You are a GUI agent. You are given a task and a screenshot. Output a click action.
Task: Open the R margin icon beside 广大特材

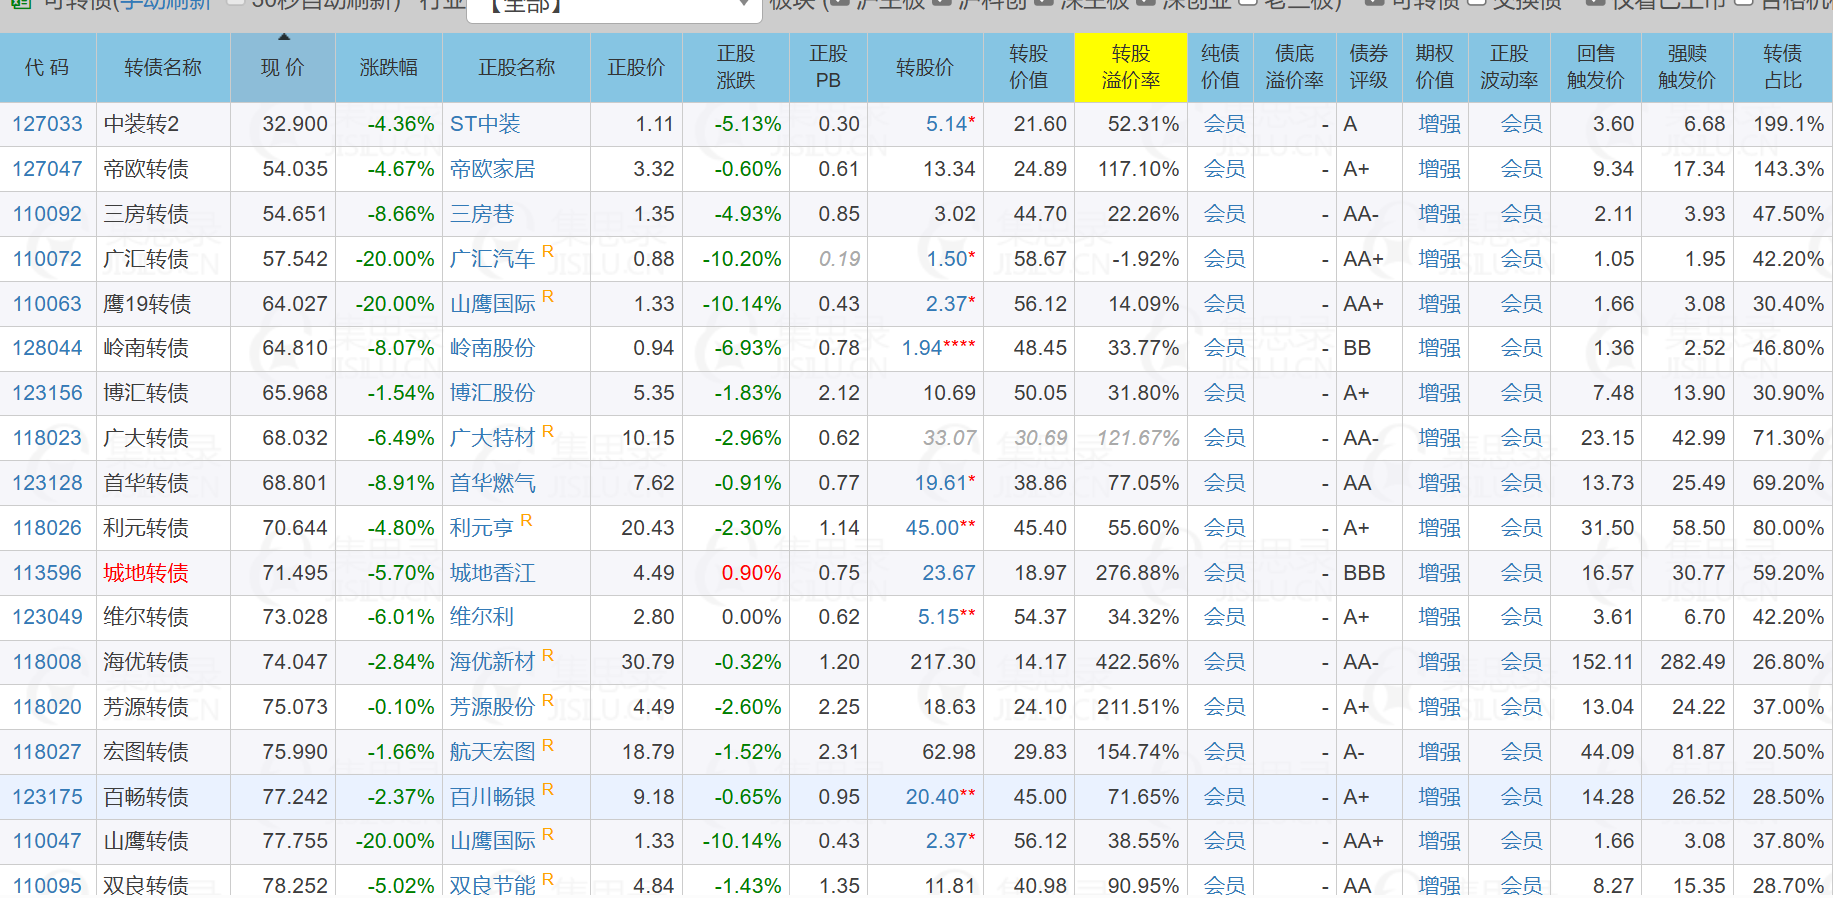(548, 431)
